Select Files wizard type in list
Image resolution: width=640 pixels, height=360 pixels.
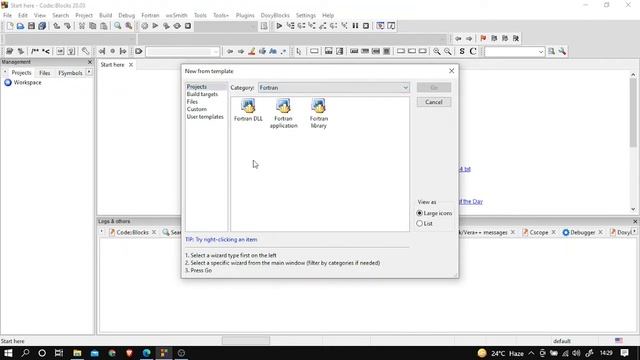[x=192, y=102]
